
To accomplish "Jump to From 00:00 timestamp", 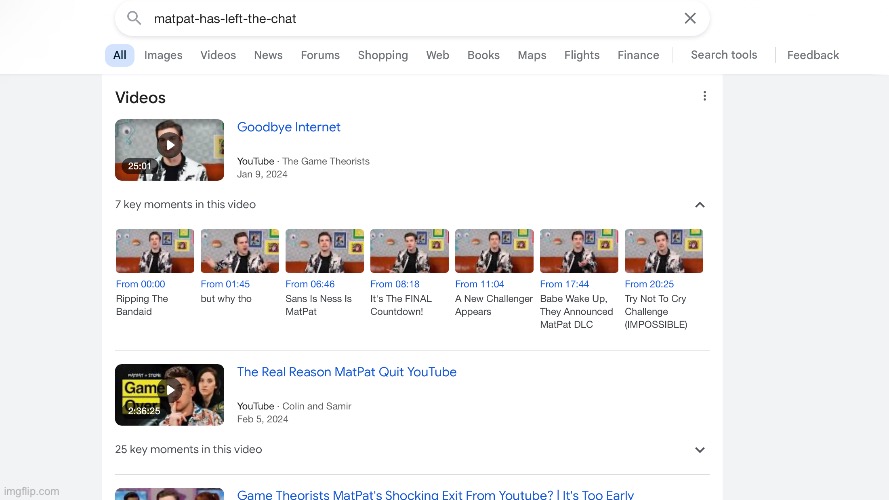I will click(141, 284).
